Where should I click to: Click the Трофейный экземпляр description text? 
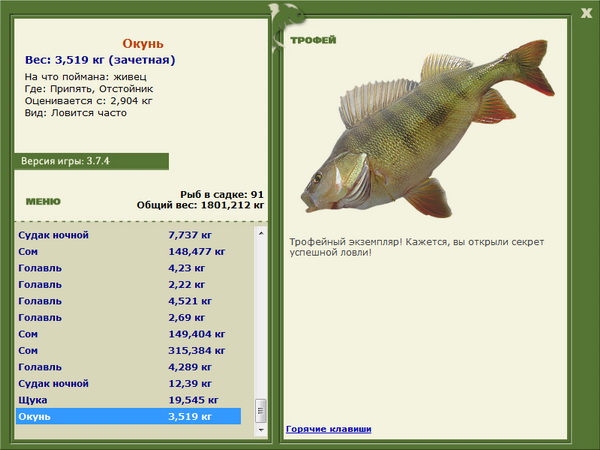(x=417, y=247)
